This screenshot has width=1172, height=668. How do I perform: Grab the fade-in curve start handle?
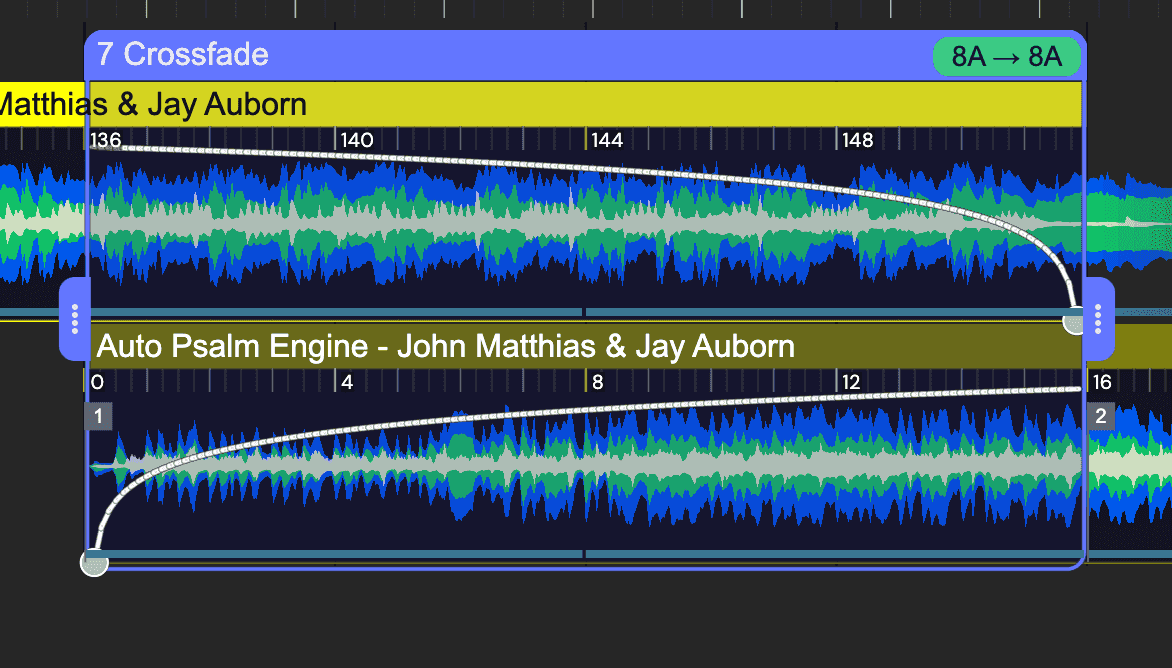click(x=94, y=562)
